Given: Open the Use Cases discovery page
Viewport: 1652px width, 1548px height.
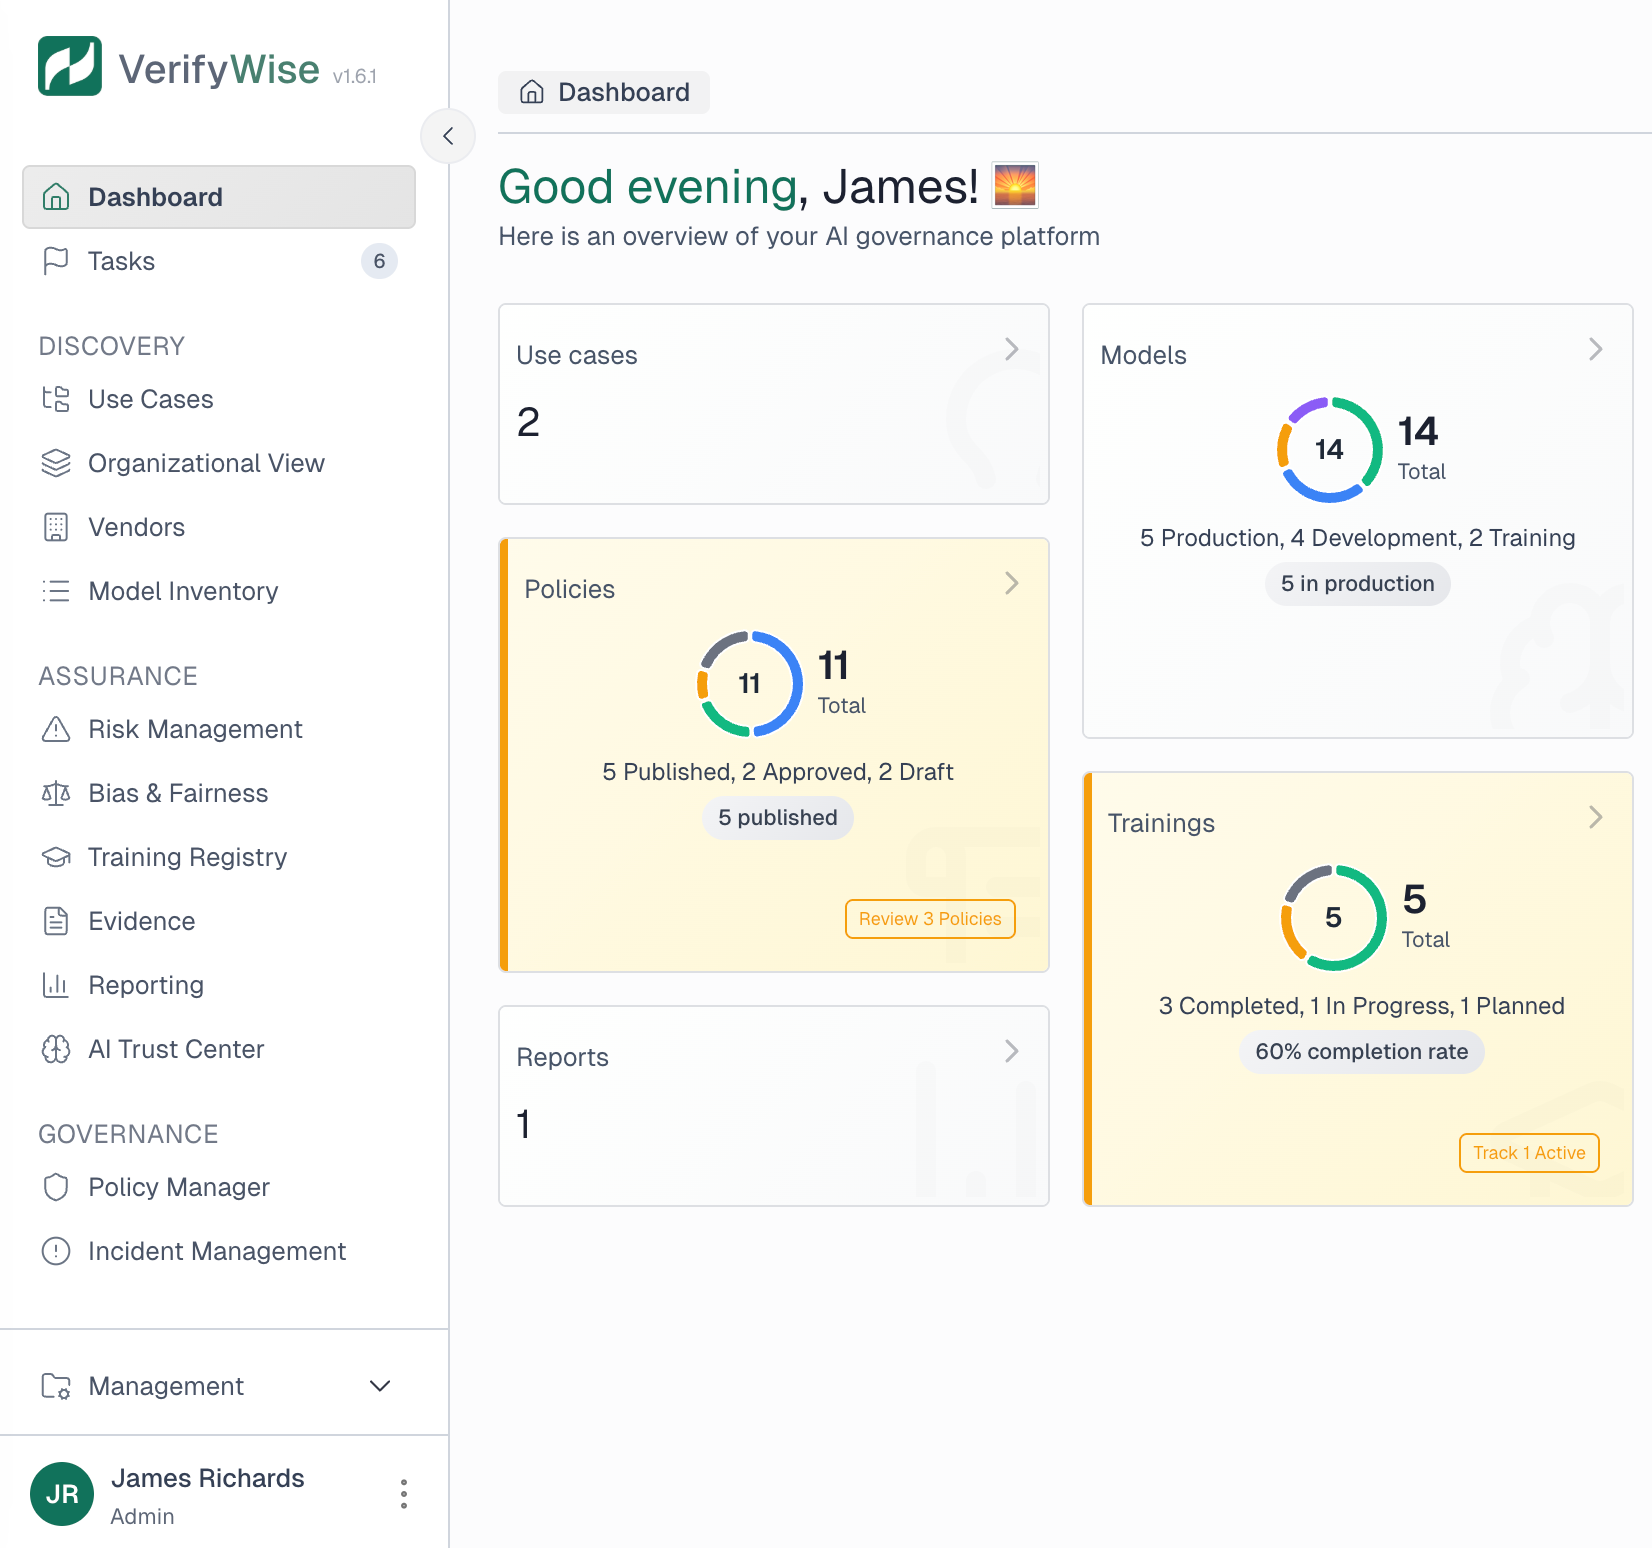Looking at the screenshot, I should click(150, 399).
